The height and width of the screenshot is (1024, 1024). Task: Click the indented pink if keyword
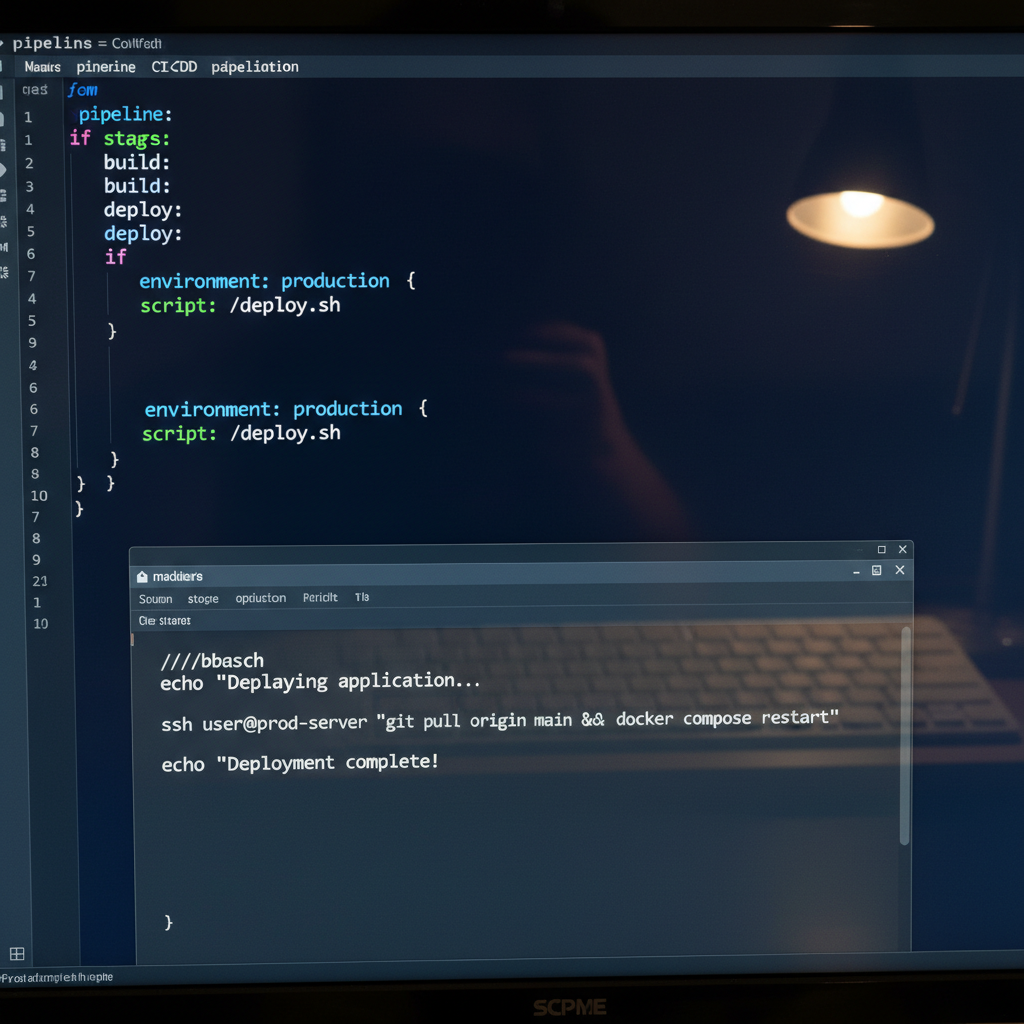[116, 257]
